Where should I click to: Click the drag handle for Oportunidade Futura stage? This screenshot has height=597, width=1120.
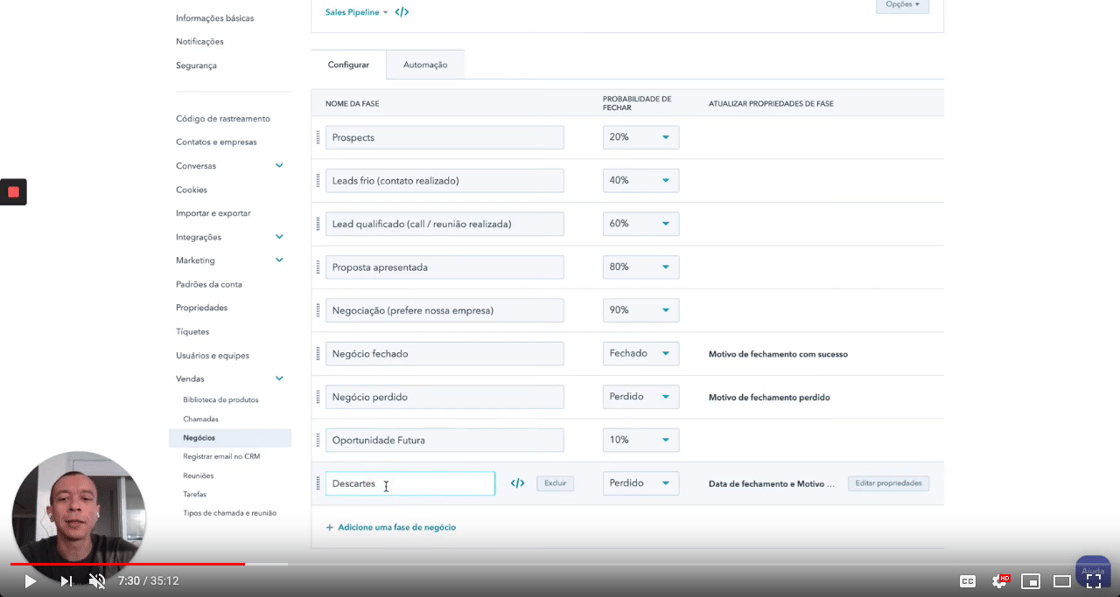pyautogui.click(x=318, y=440)
